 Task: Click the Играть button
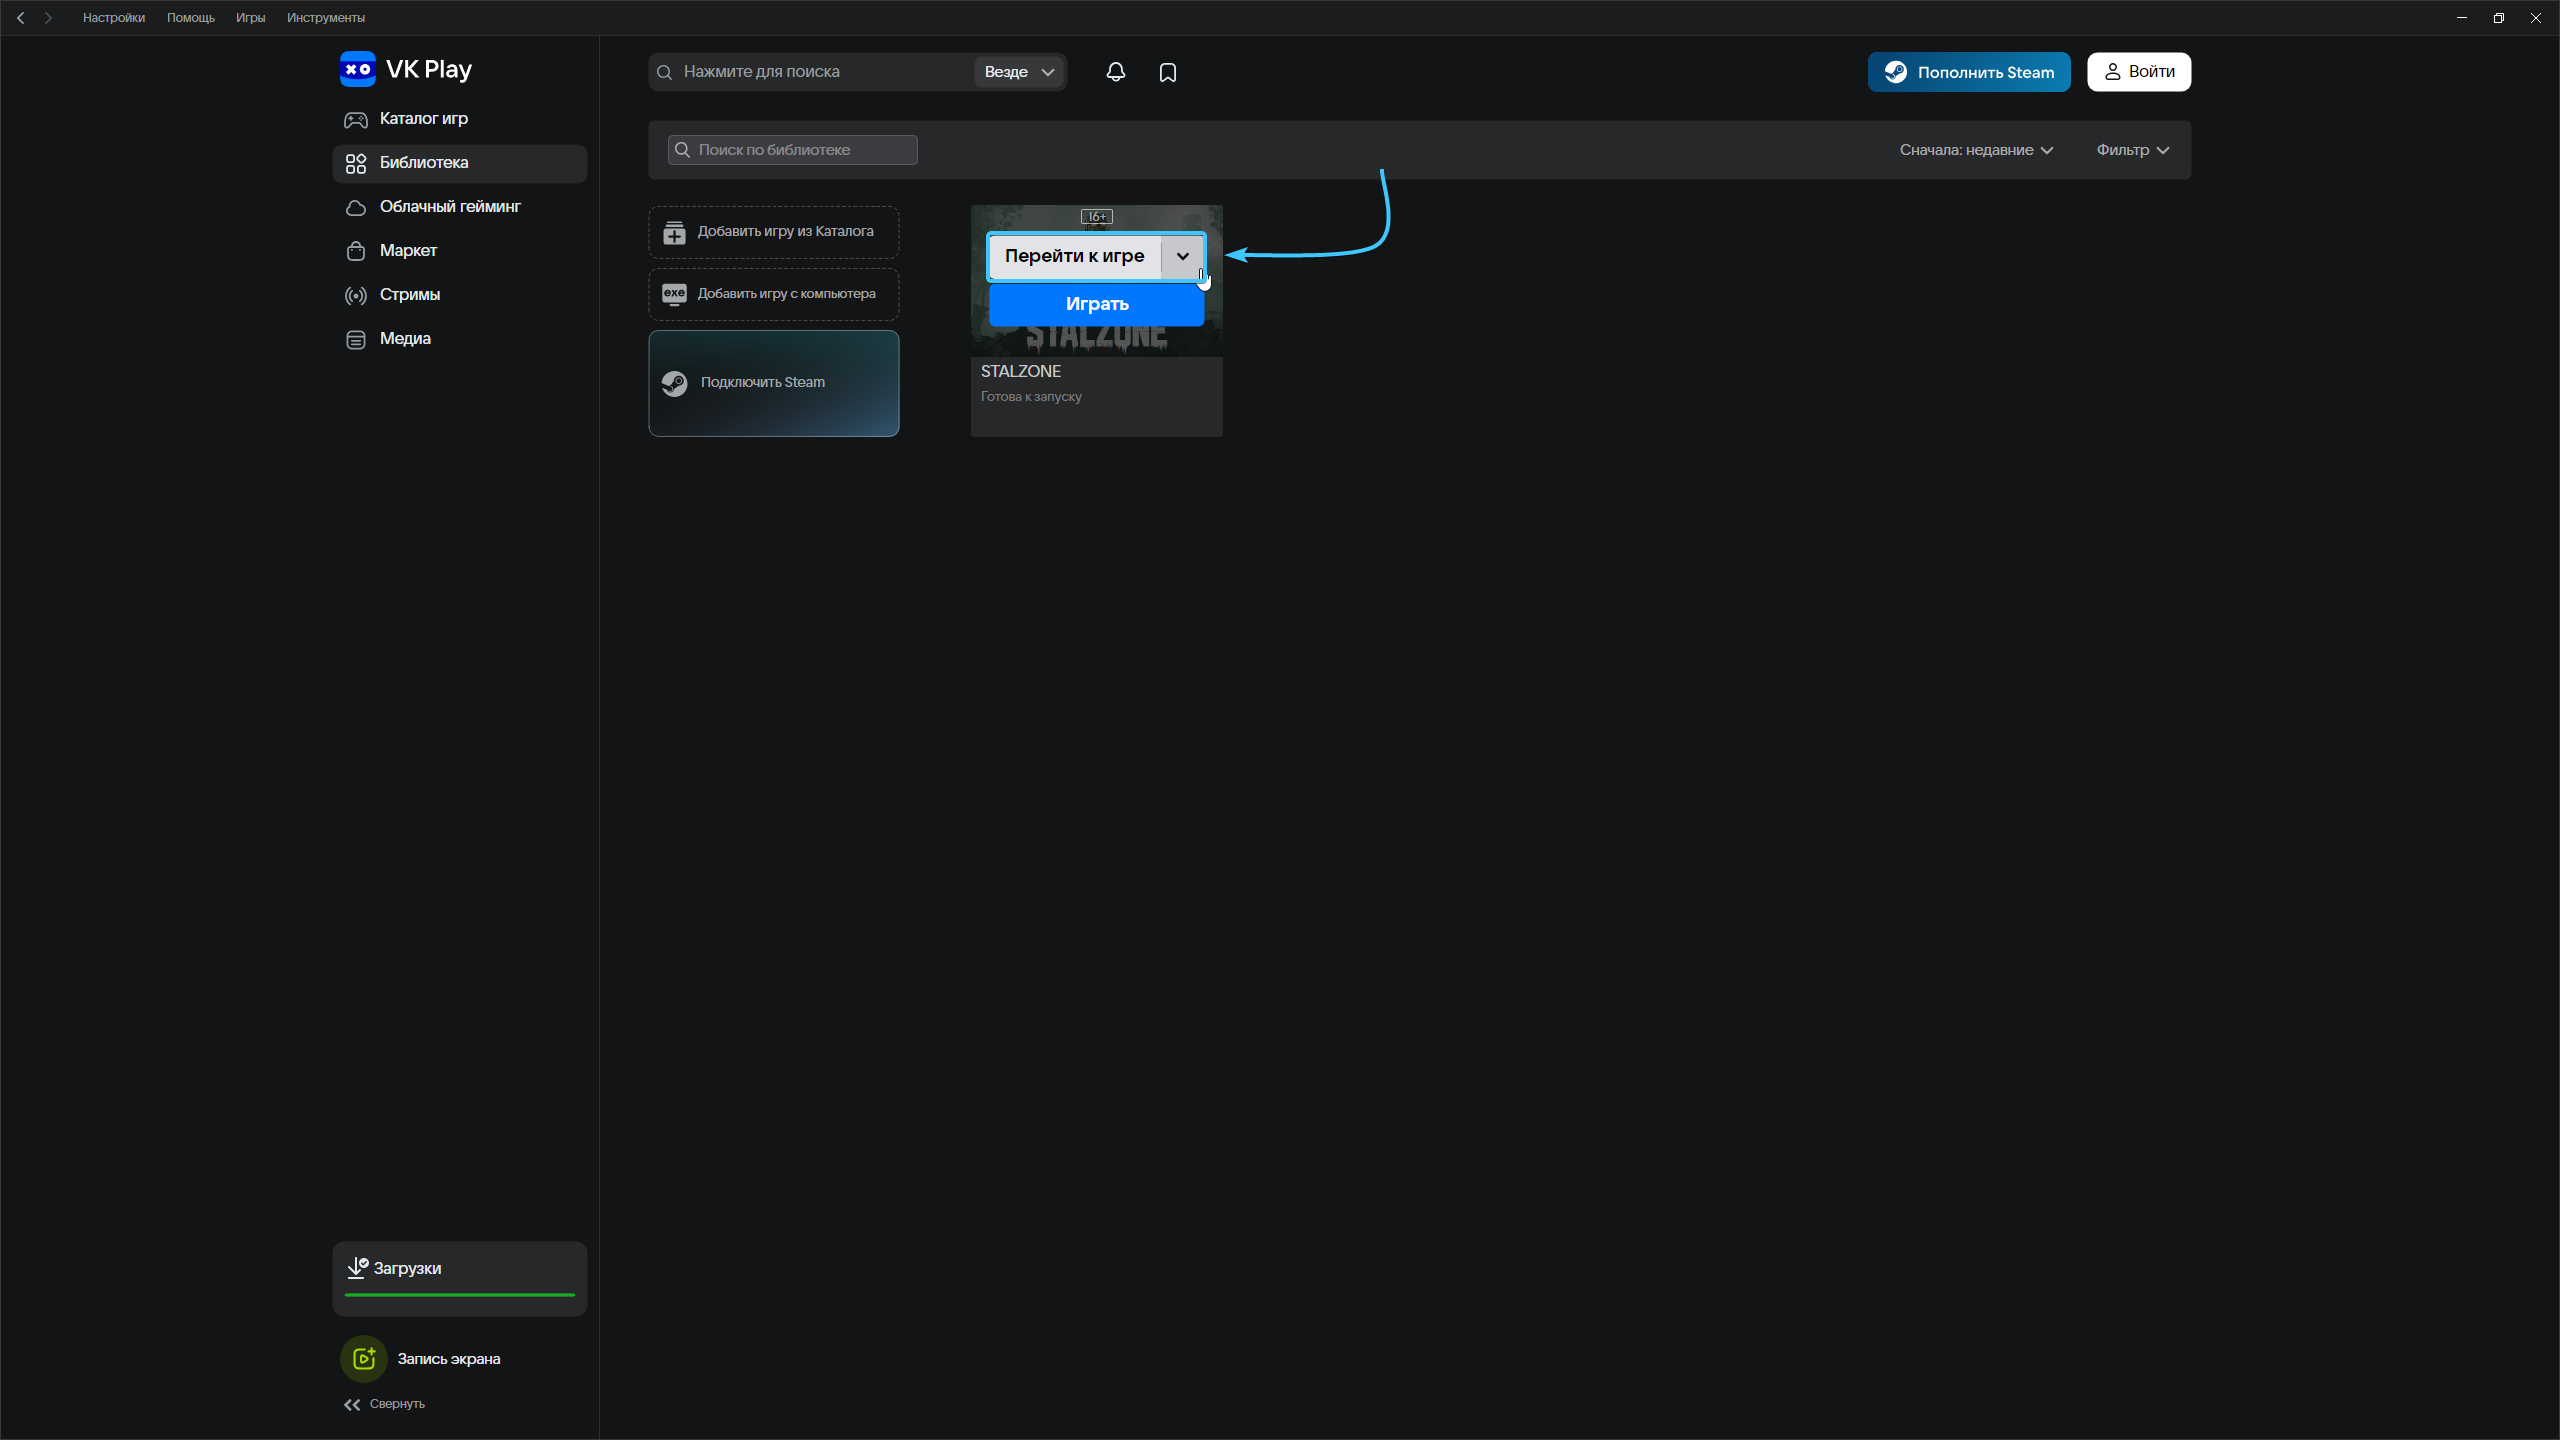[1097, 304]
